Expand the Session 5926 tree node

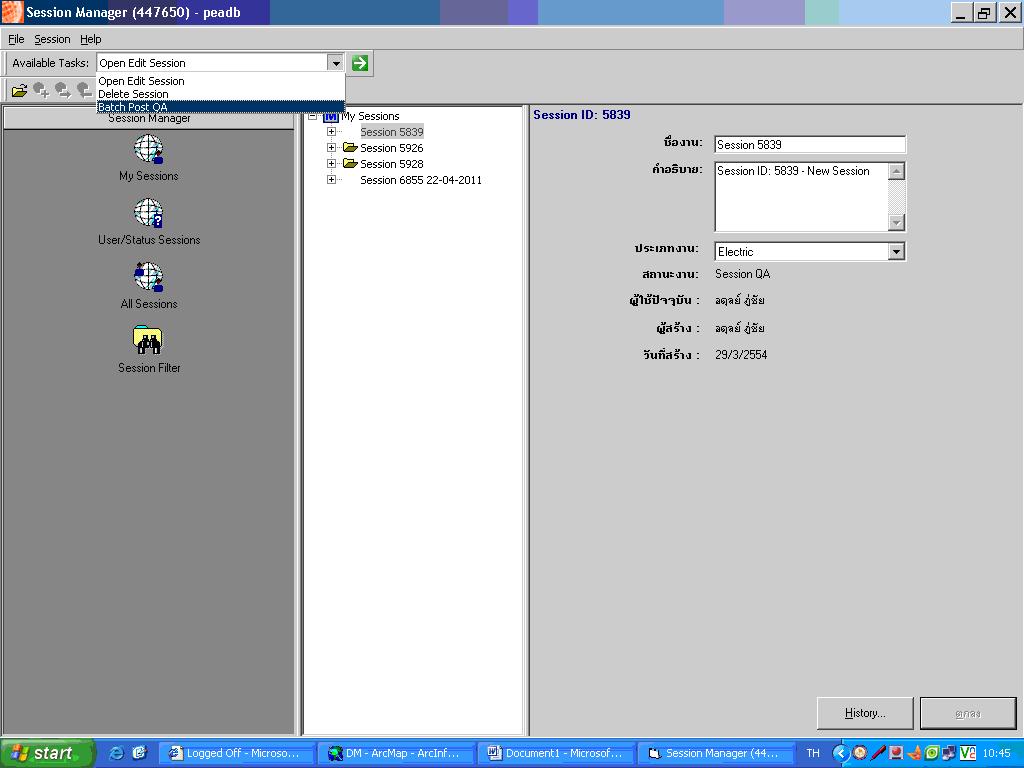(332, 147)
